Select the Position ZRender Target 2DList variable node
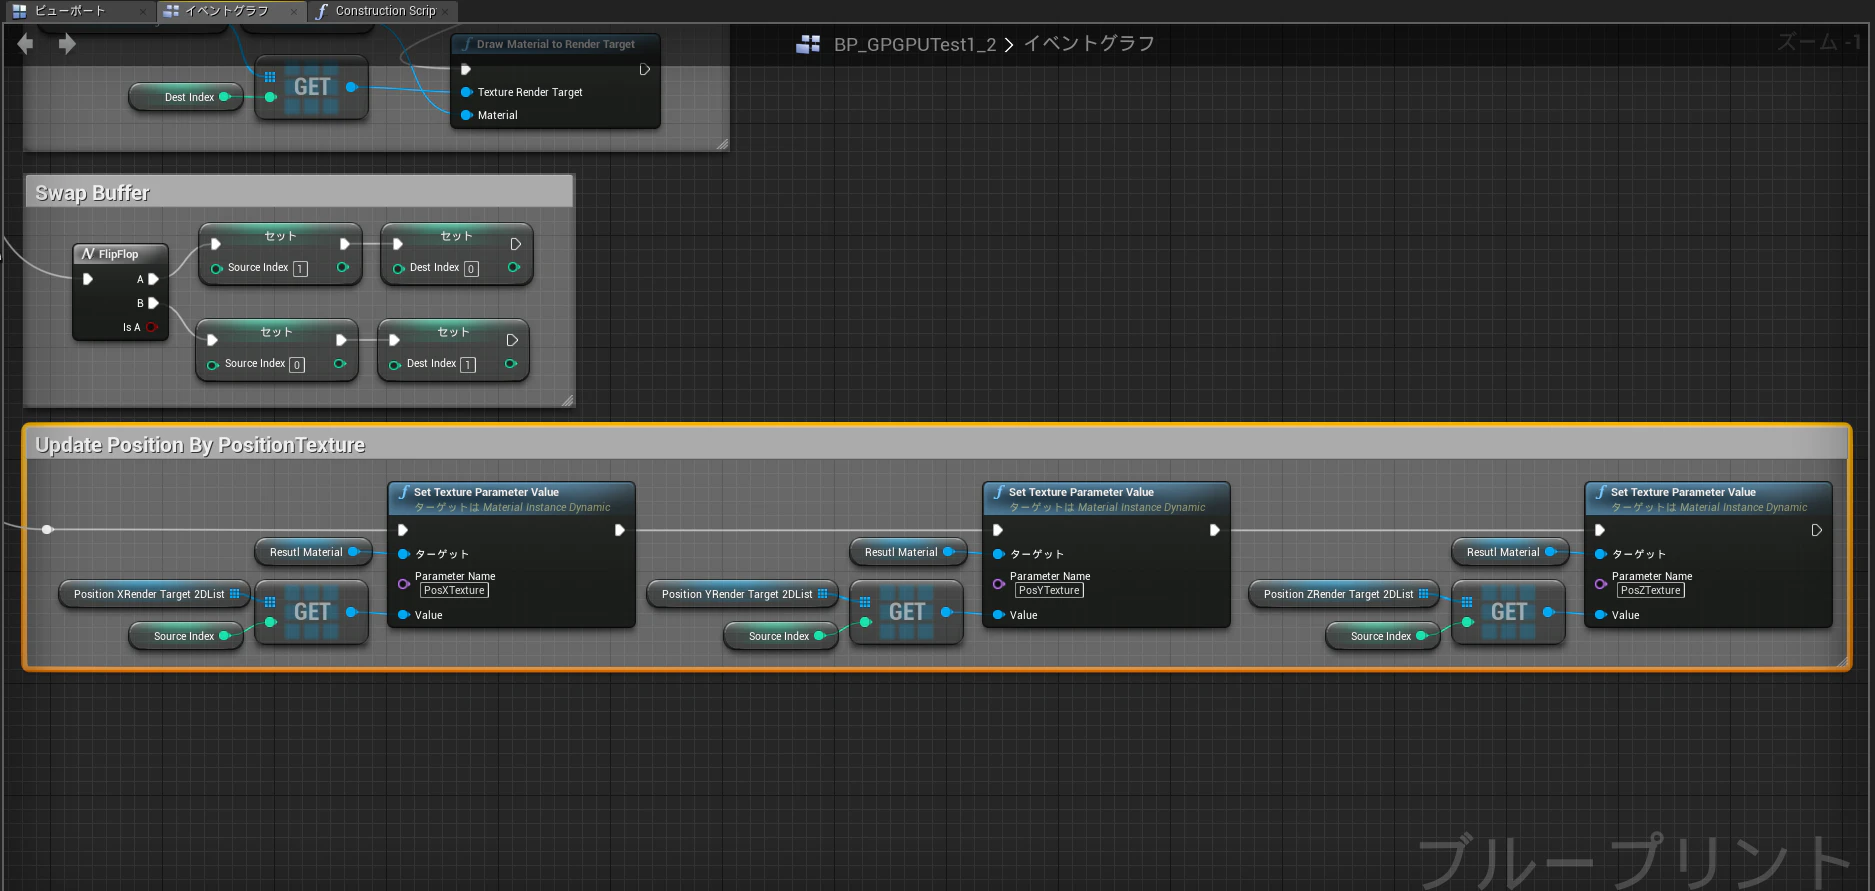The width and height of the screenshot is (1875, 891). (1344, 594)
